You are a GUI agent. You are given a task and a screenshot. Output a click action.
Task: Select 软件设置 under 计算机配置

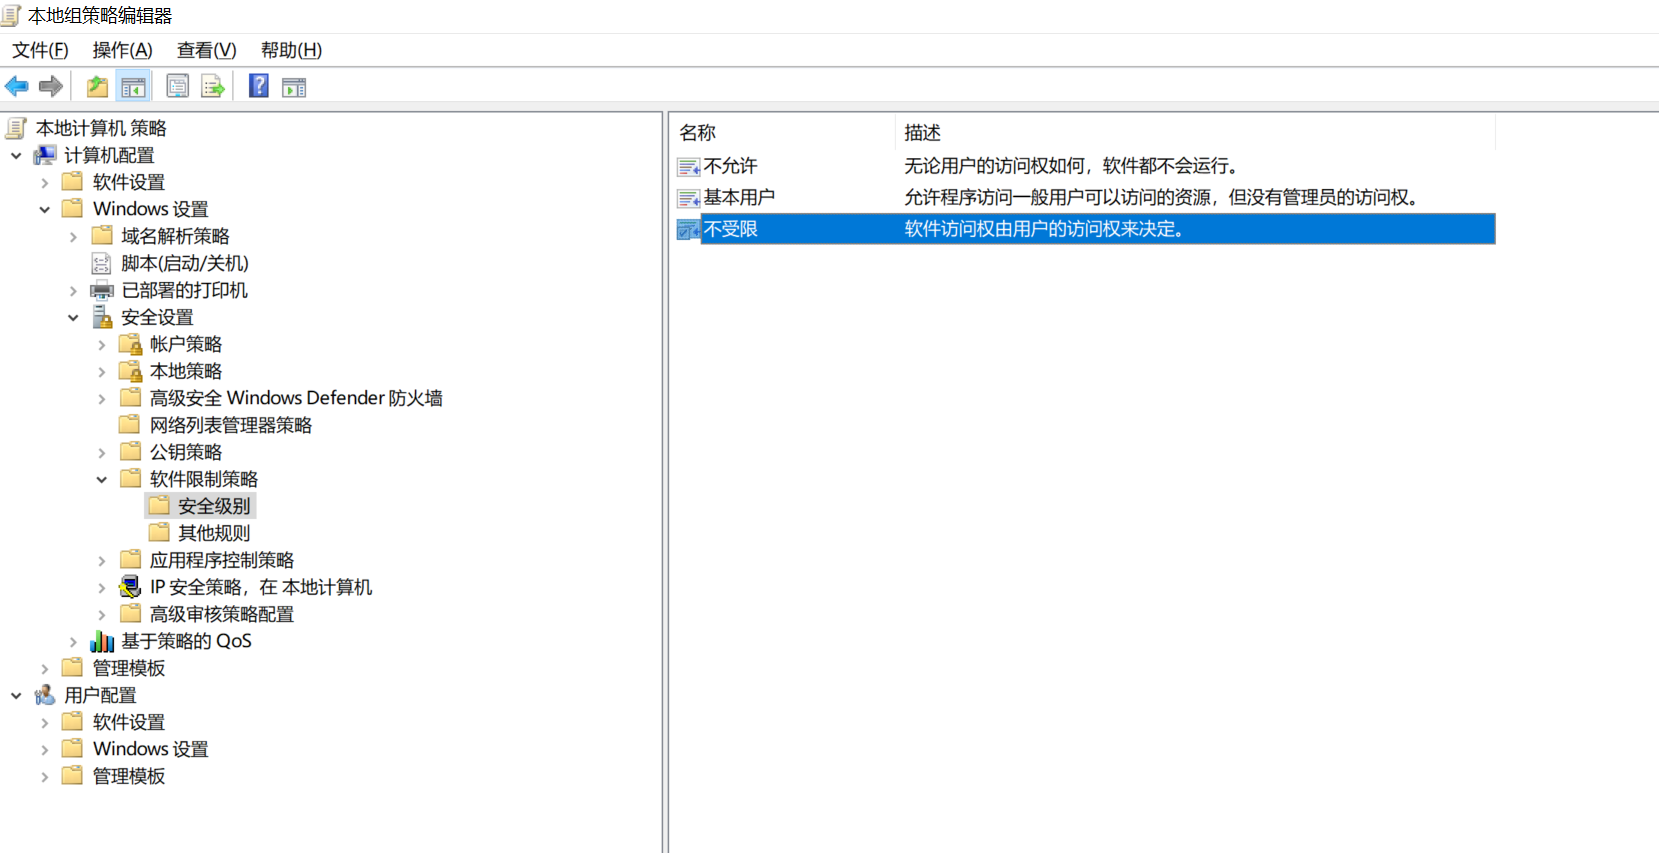click(x=129, y=182)
